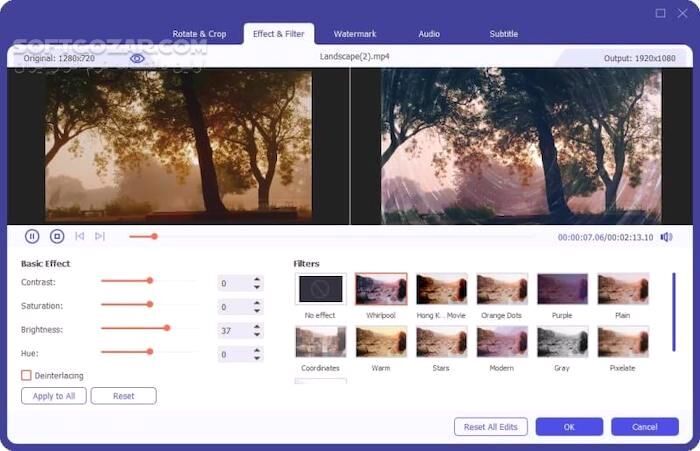
Task: Choose the Orange Dots filter
Action: (x=502, y=289)
